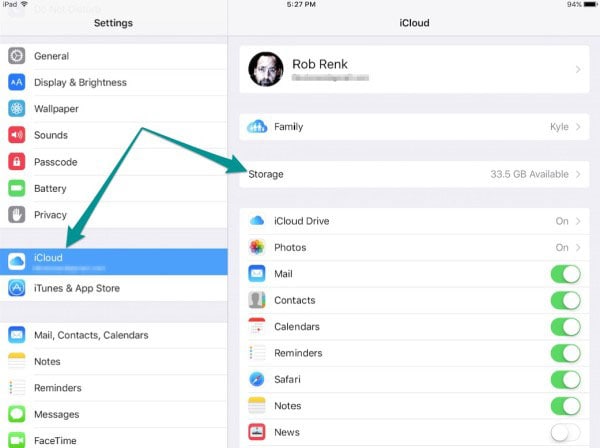Choose Display & Brightness in settings list
This screenshot has height=448, width=600.
[114, 82]
